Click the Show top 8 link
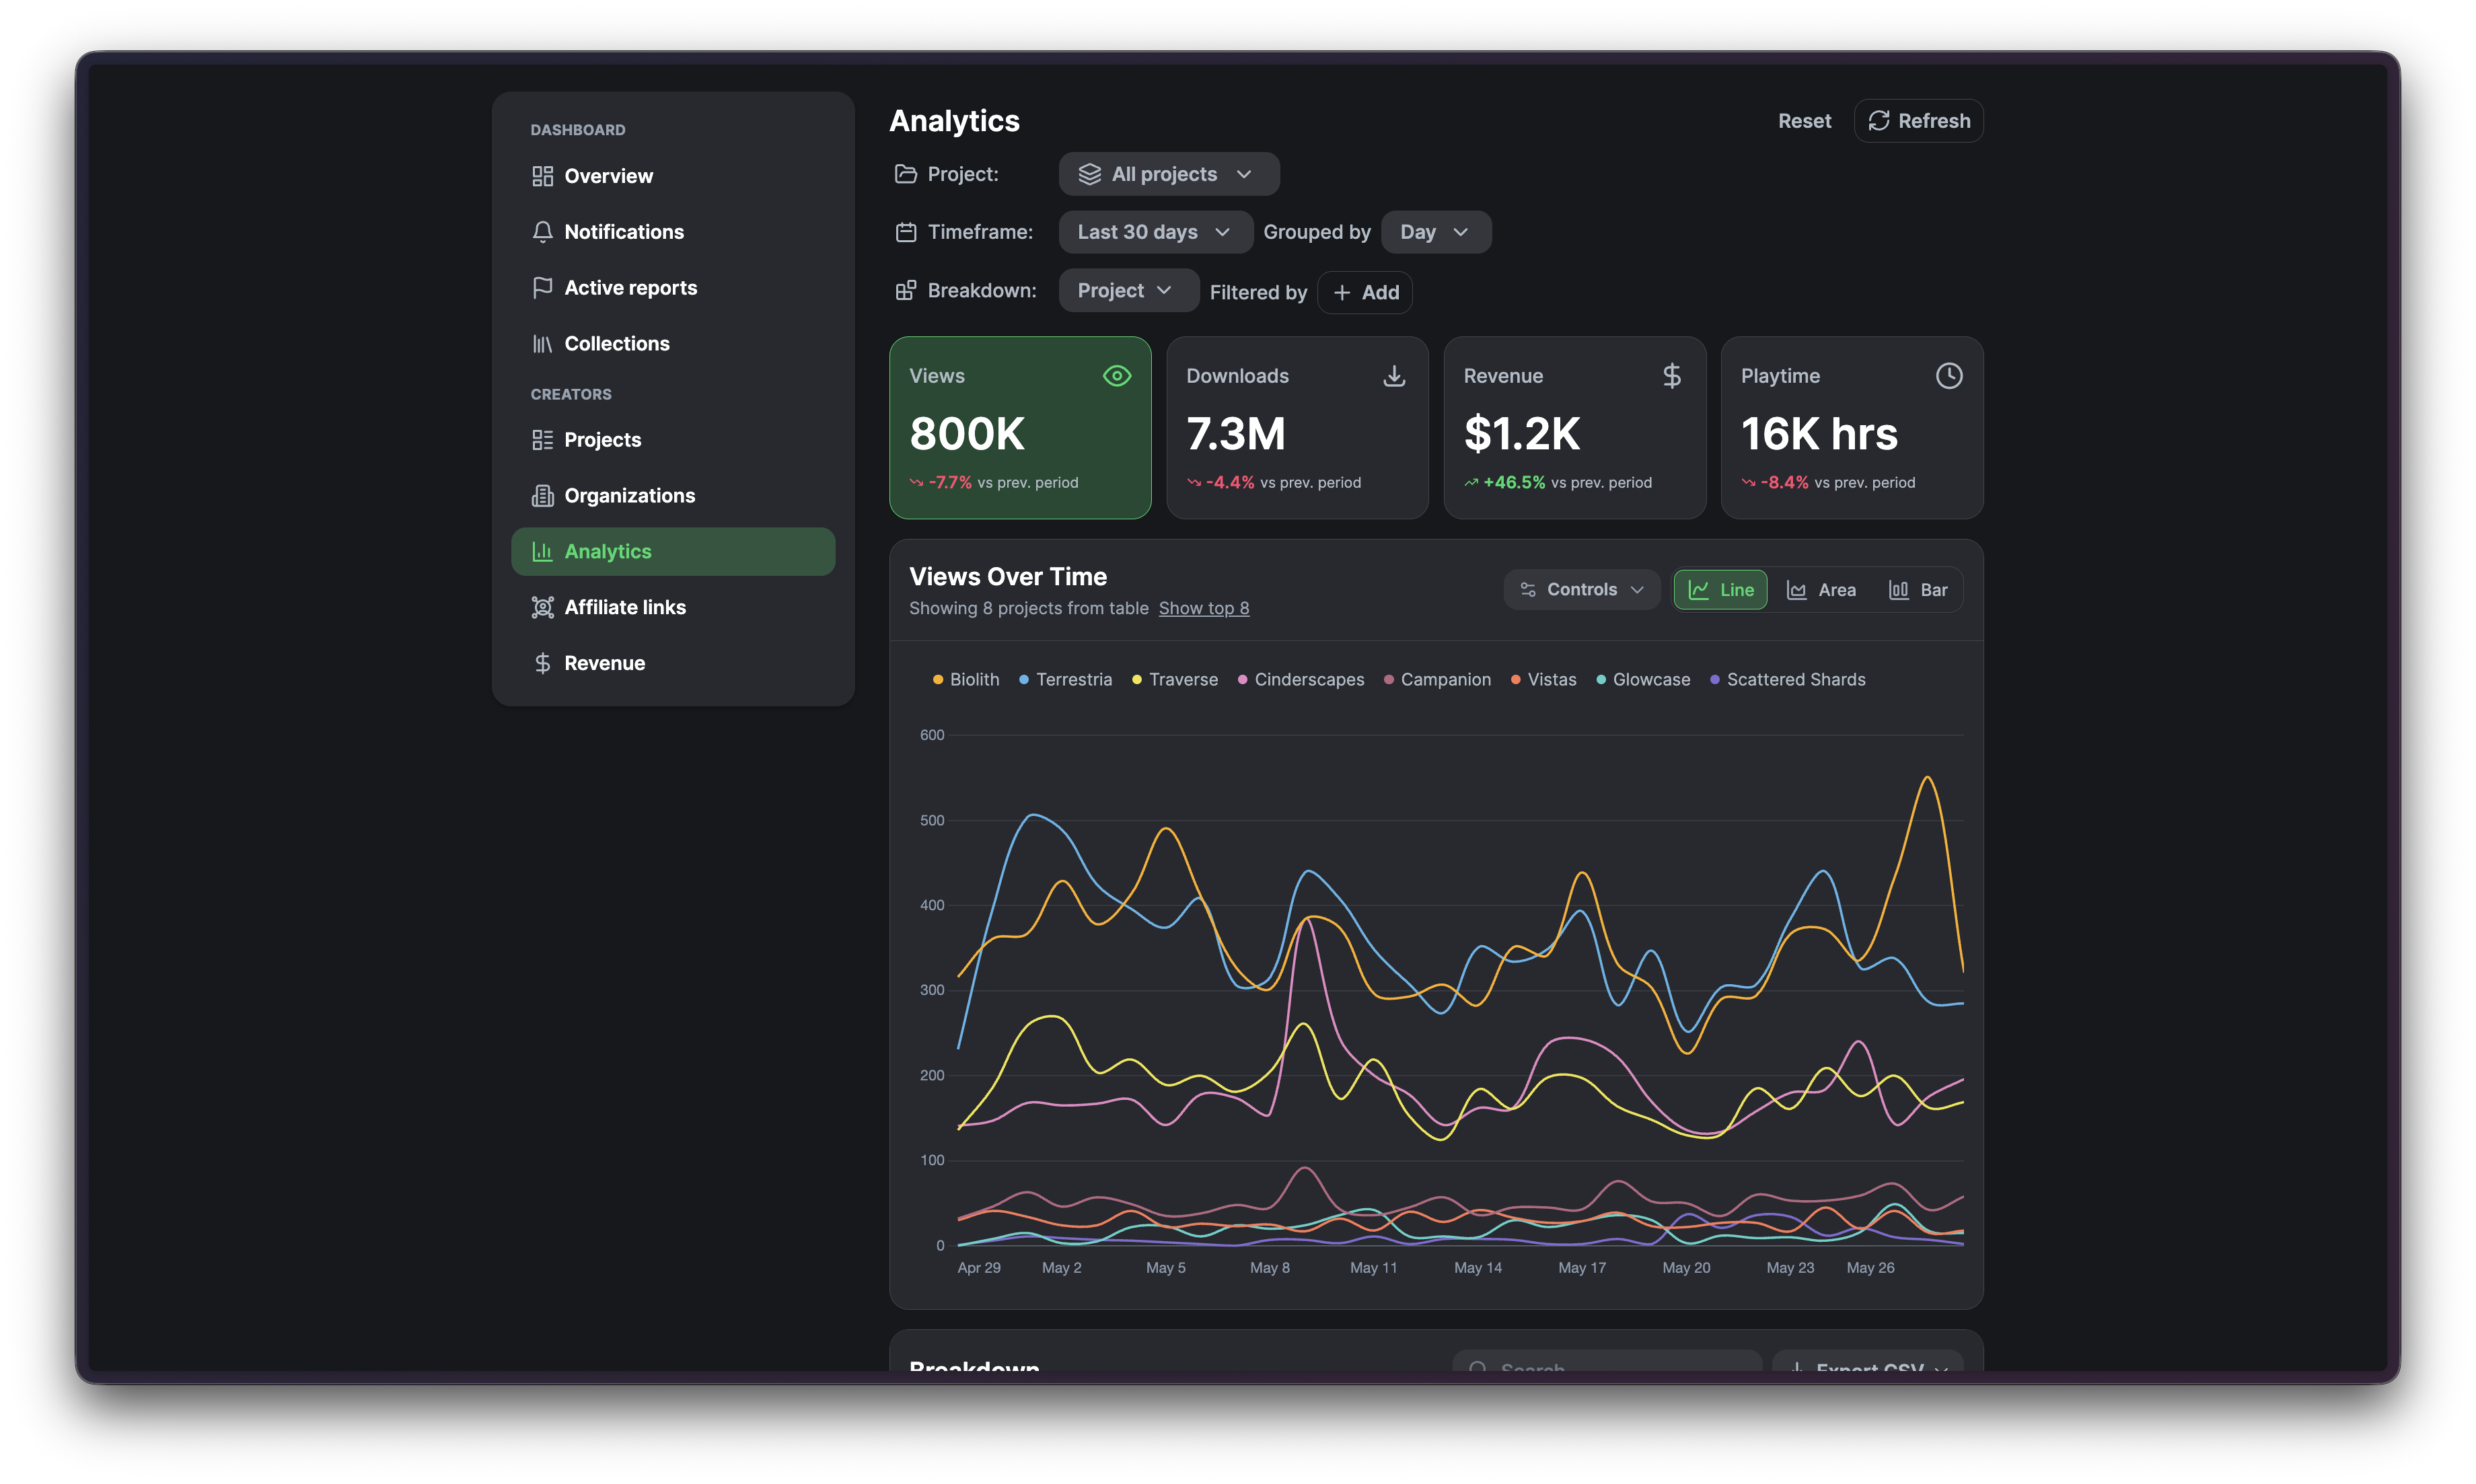2476x1484 pixels. 1203,608
